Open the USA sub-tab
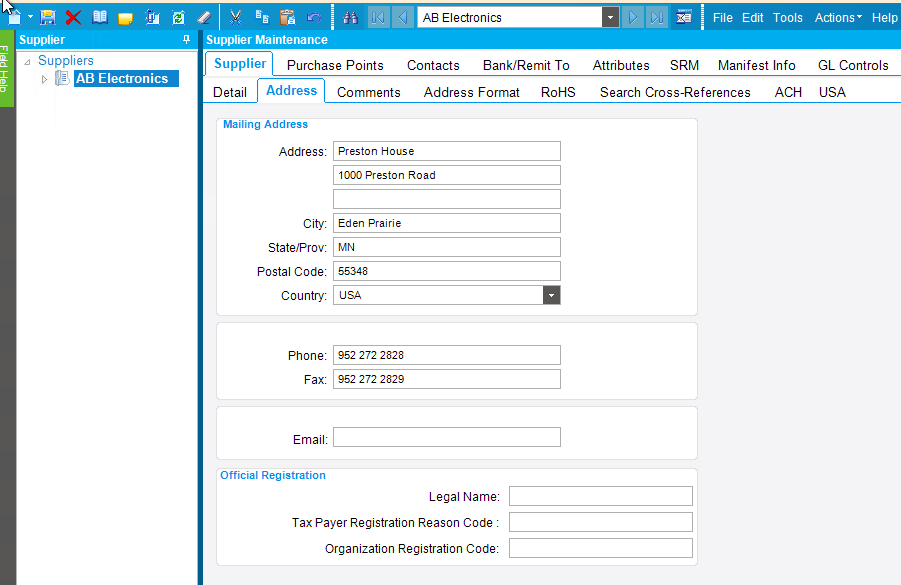 (832, 93)
